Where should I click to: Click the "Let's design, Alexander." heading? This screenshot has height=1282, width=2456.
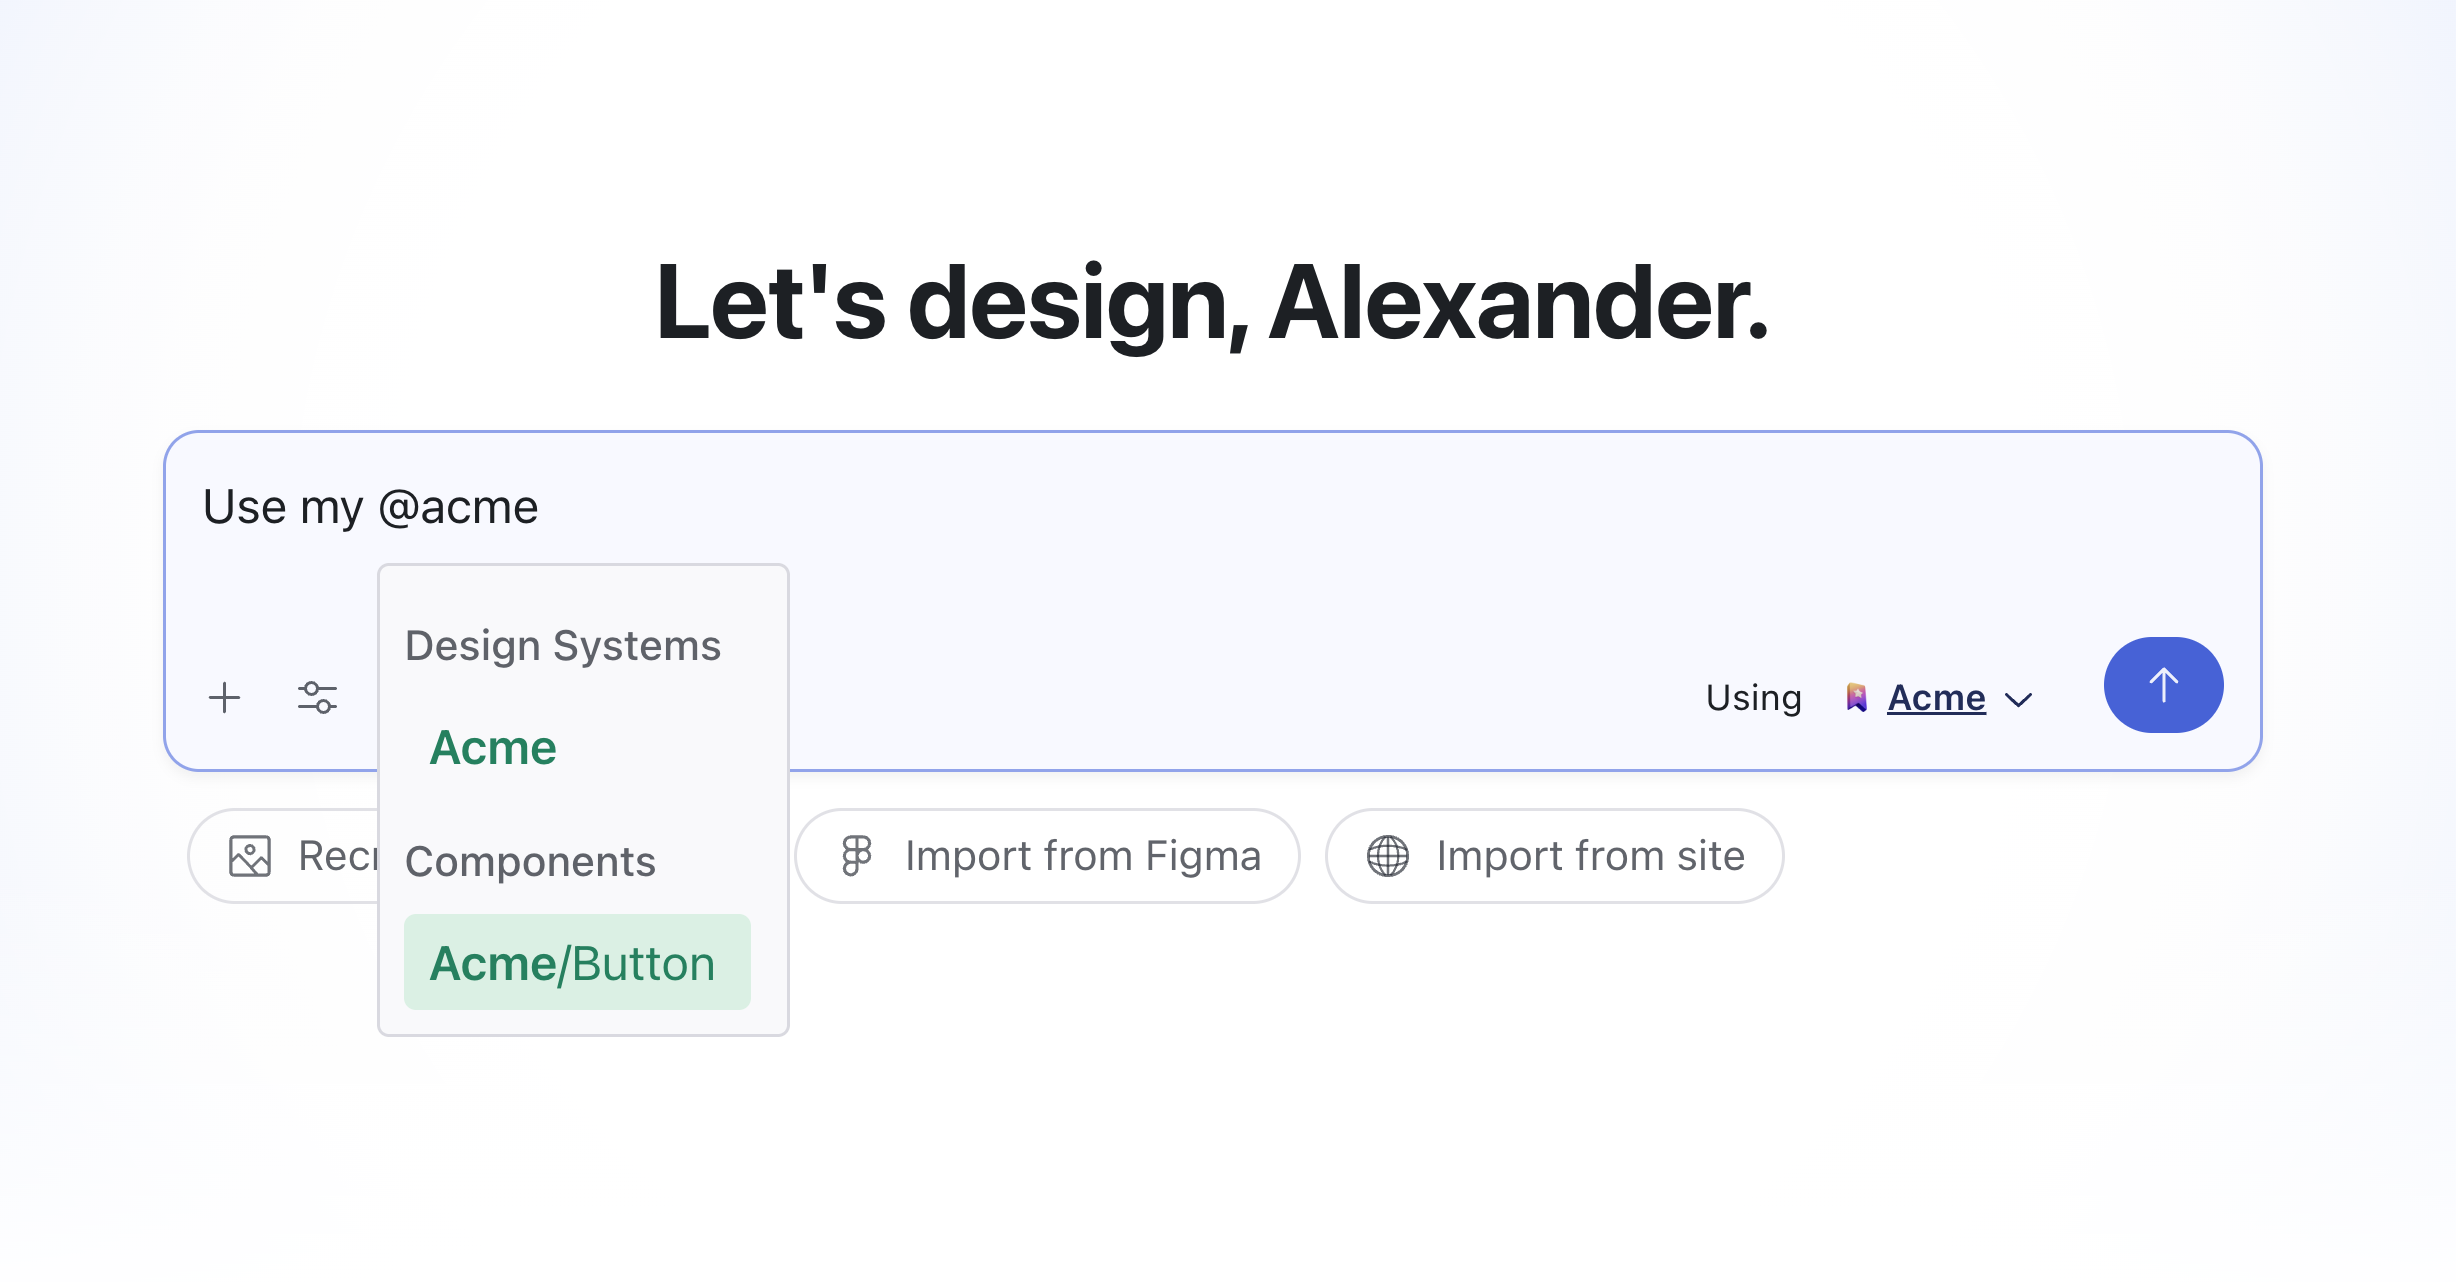click(1212, 303)
